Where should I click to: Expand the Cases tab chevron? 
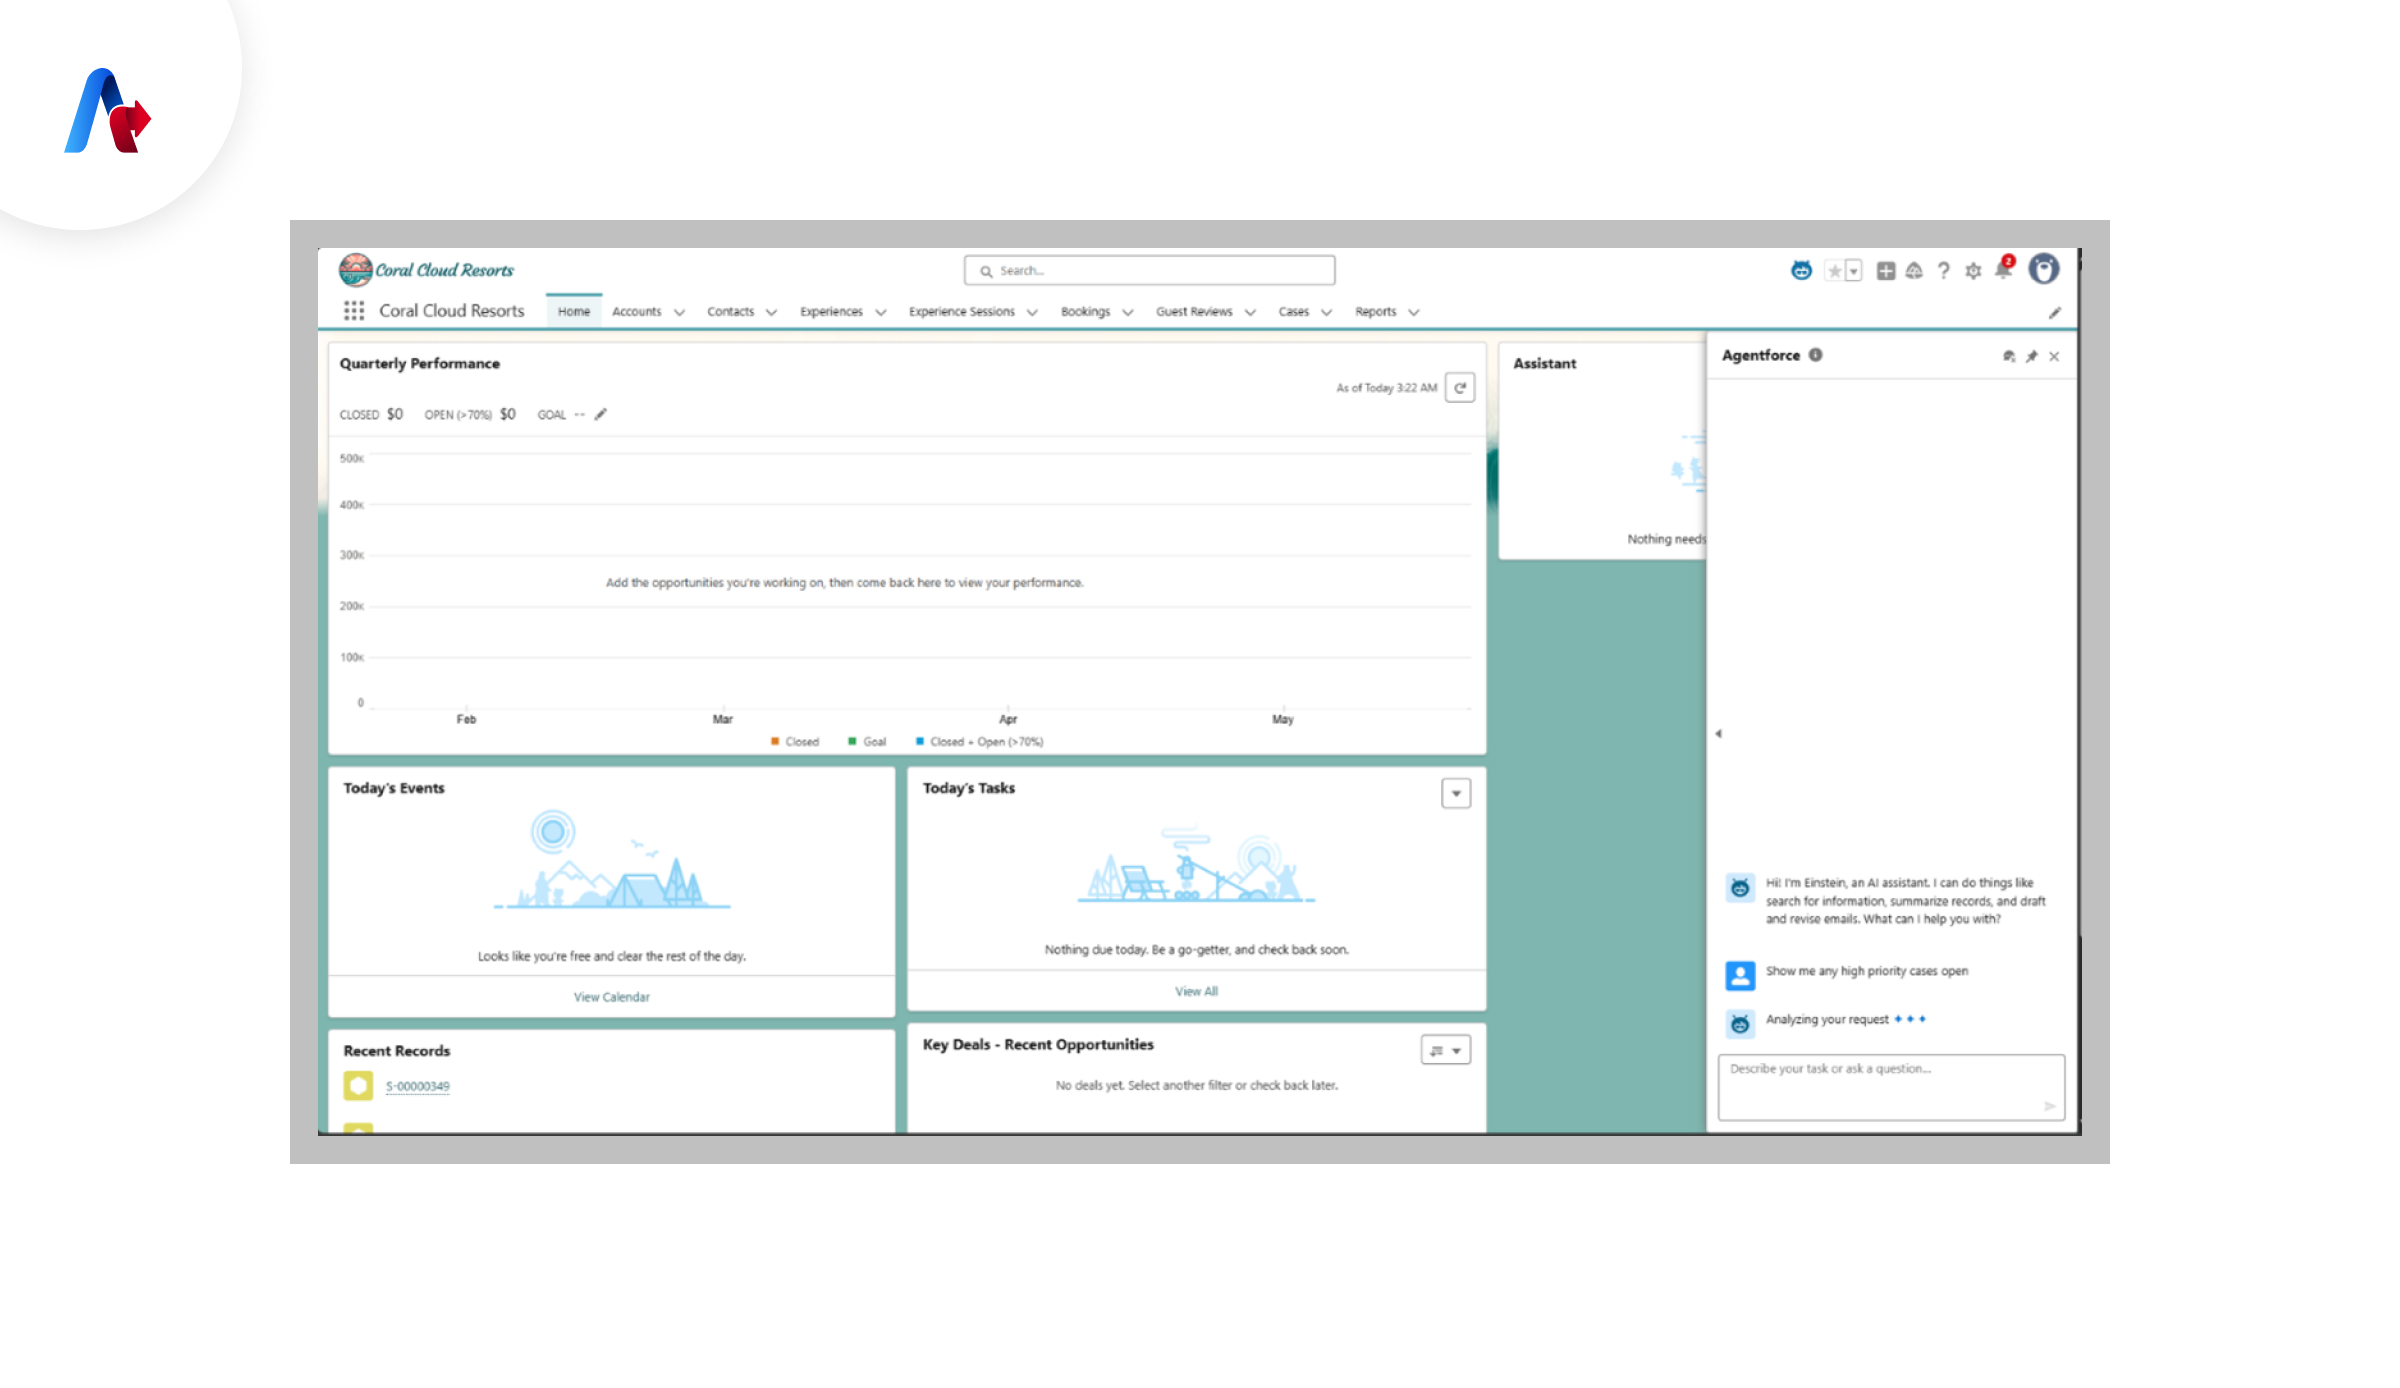pyautogui.click(x=1327, y=313)
